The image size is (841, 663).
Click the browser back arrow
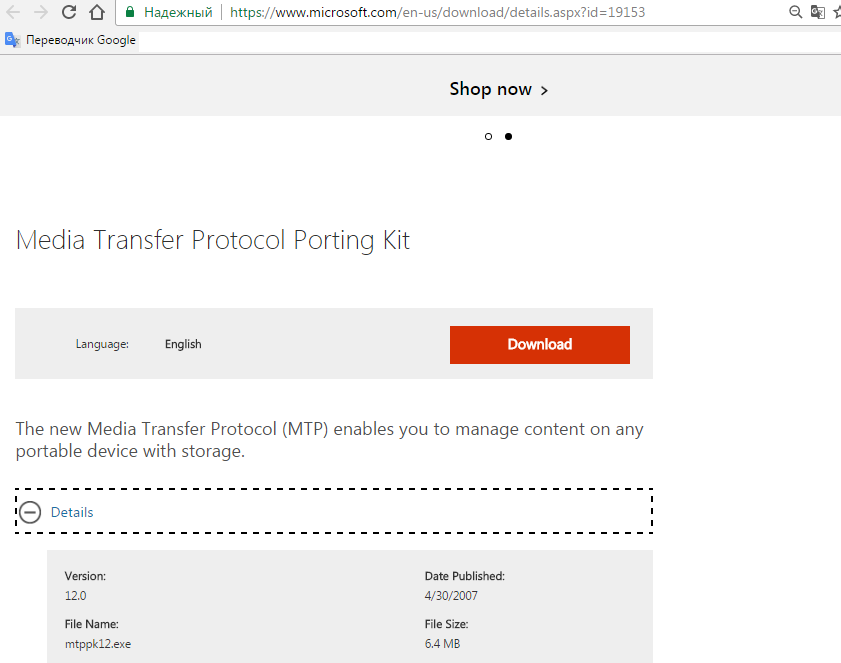[13, 13]
